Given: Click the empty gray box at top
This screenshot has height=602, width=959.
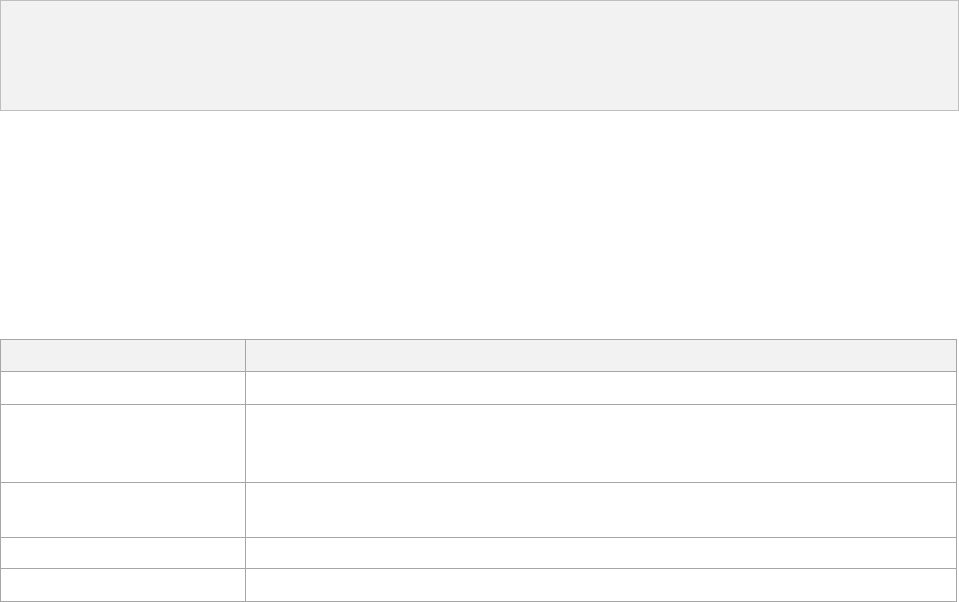Looking at the screenshot, I should [x=479, y=55].
